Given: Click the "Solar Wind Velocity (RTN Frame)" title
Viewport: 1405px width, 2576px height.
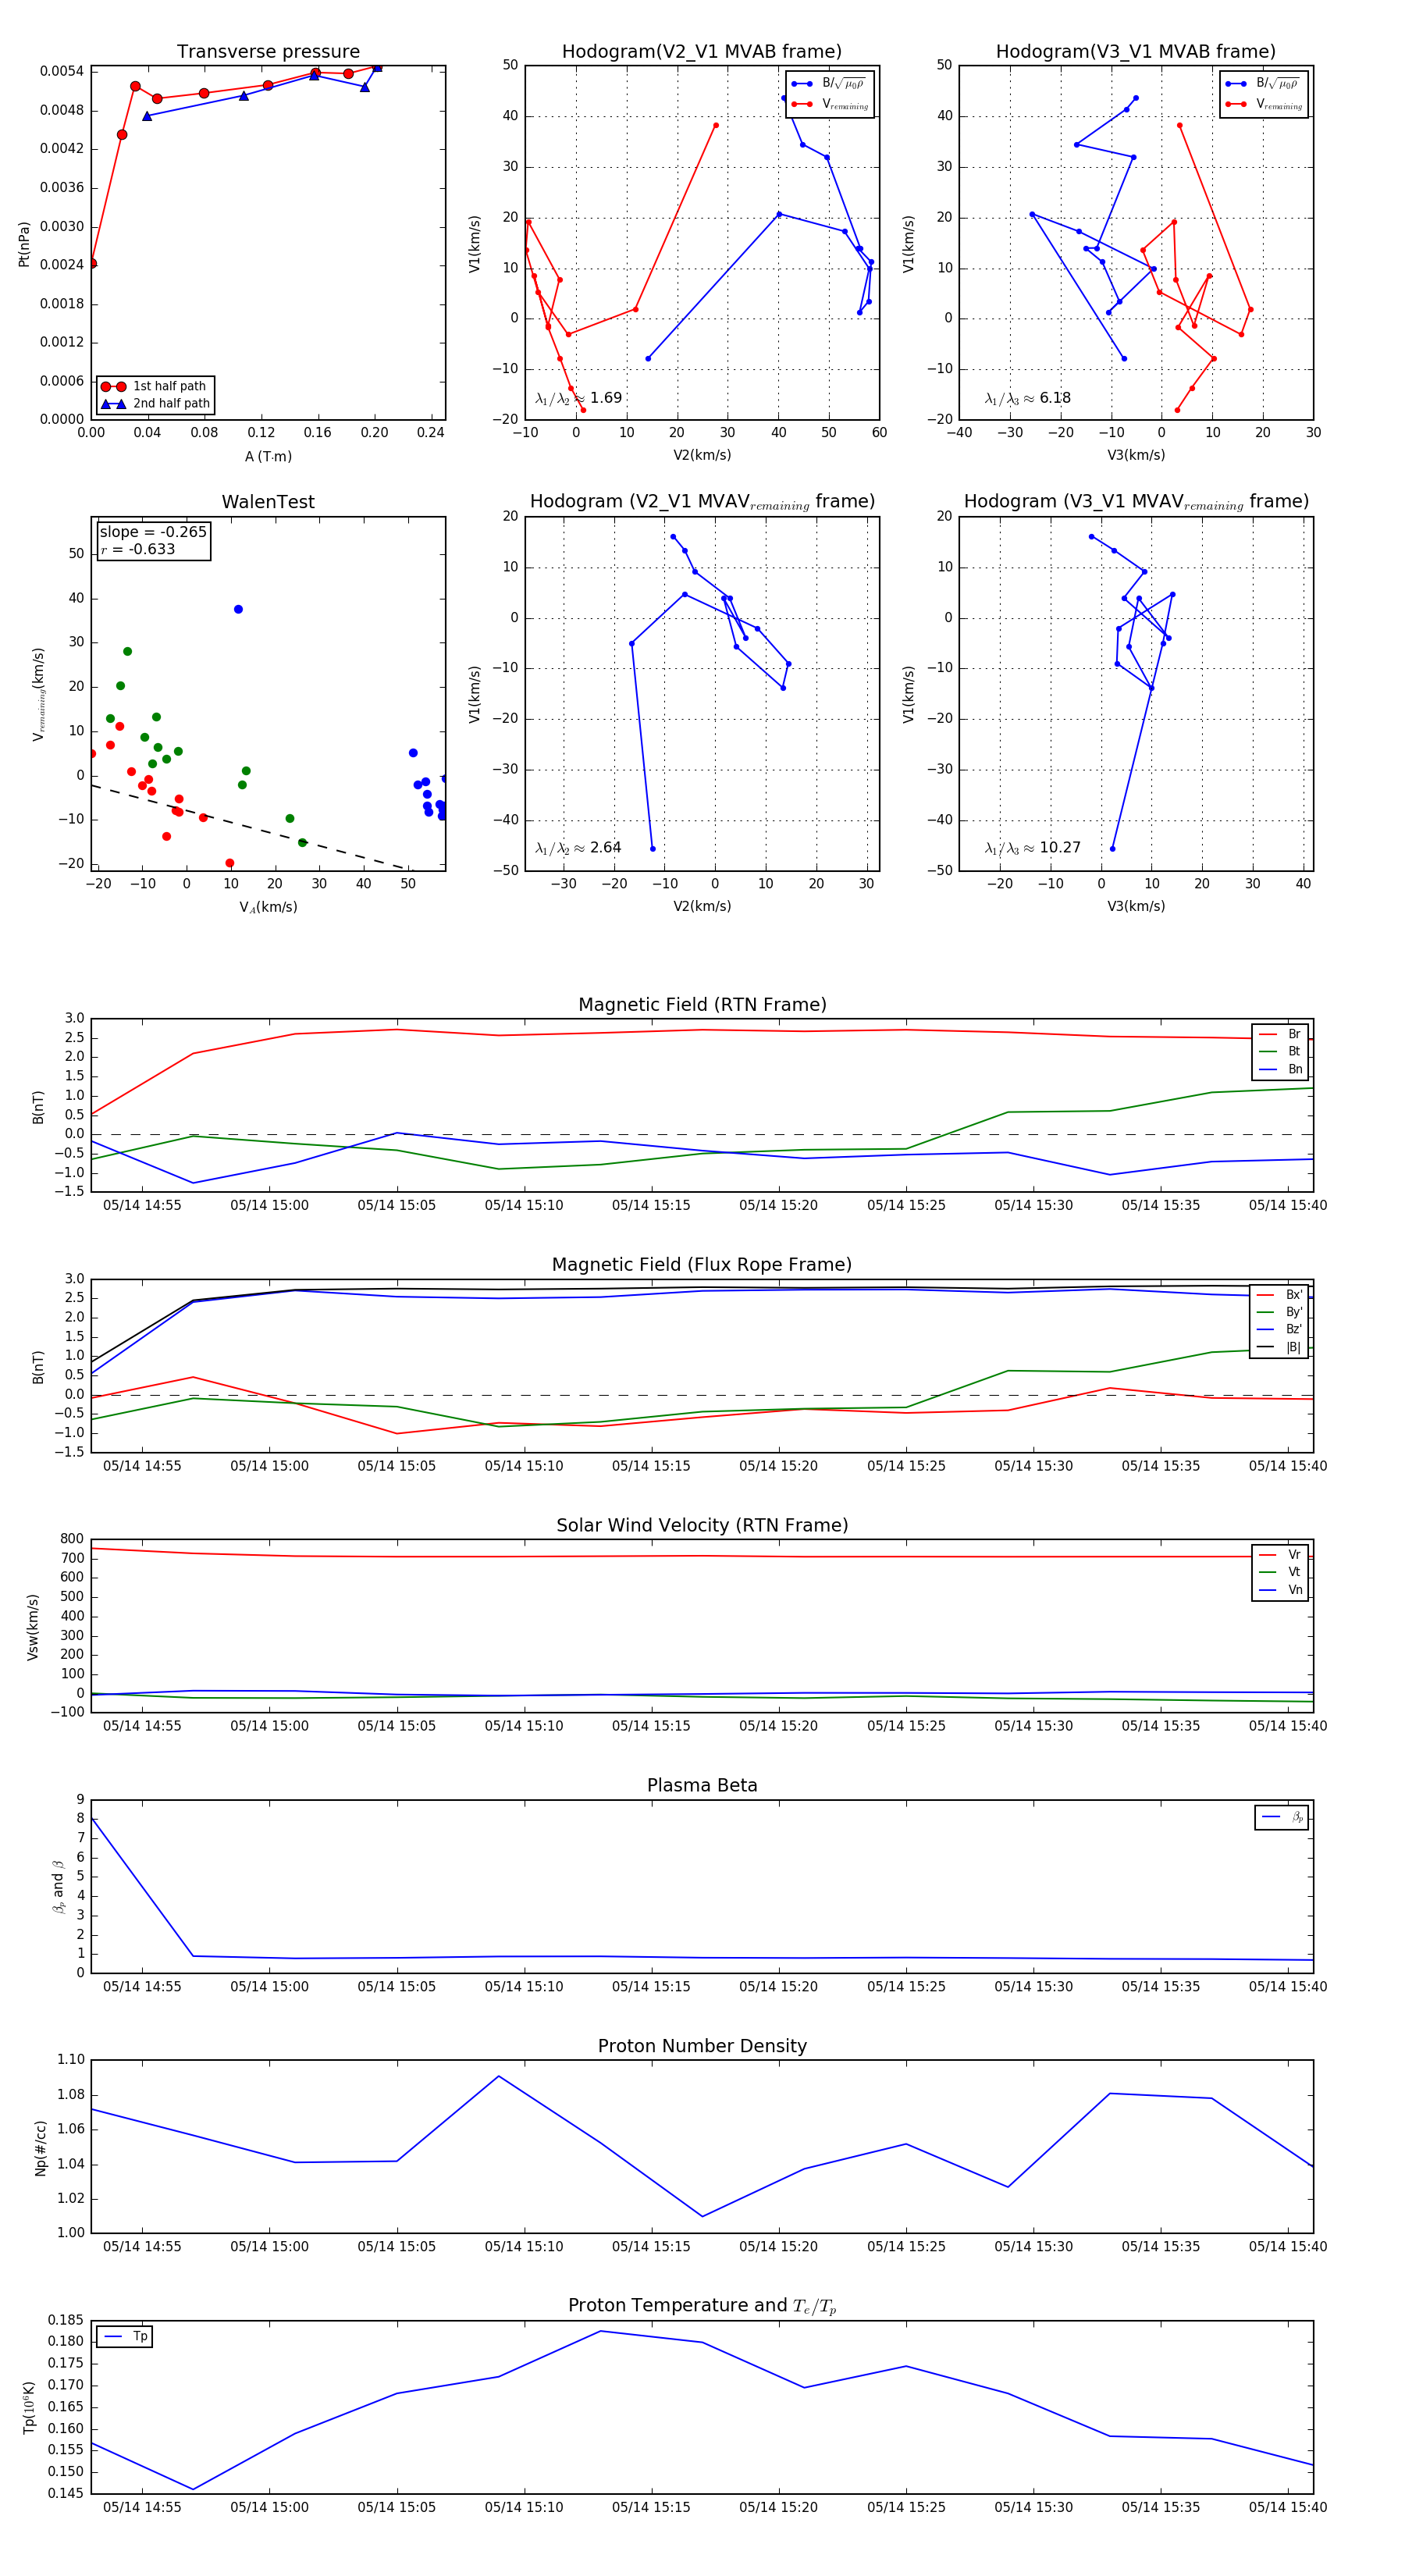Looking at the screenshot, I should pyautogui.click(x=702, y=1525).
